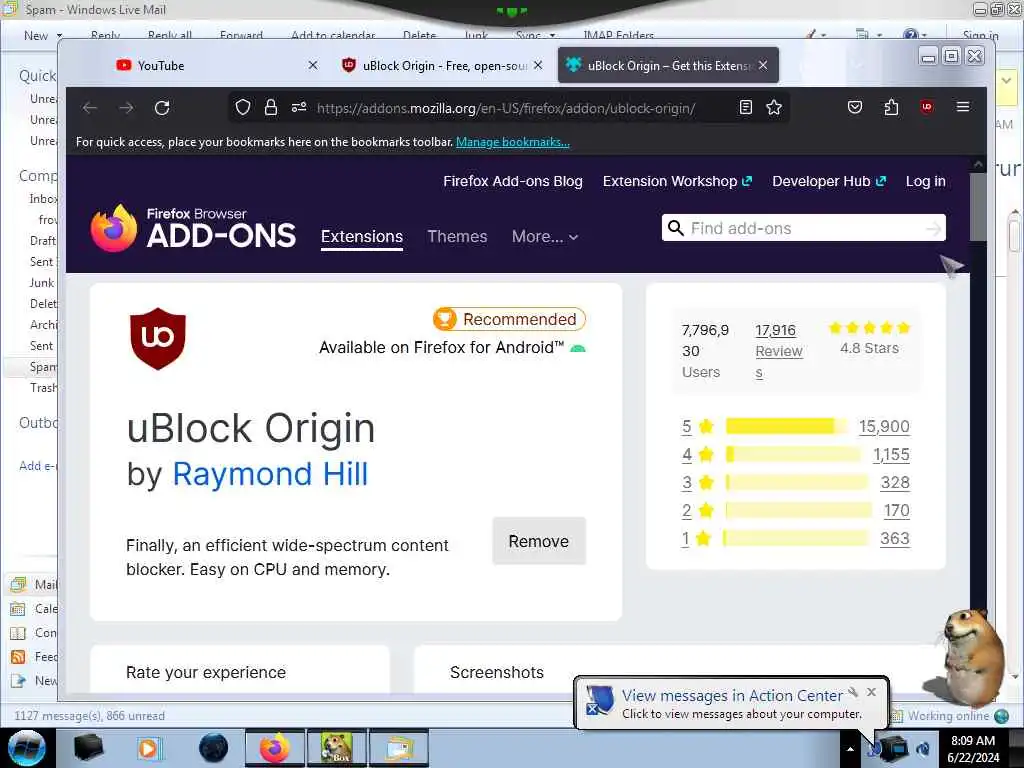Open tracking protection shield icon
This screenshot has height=768, width=1024.
click(242, 107)
